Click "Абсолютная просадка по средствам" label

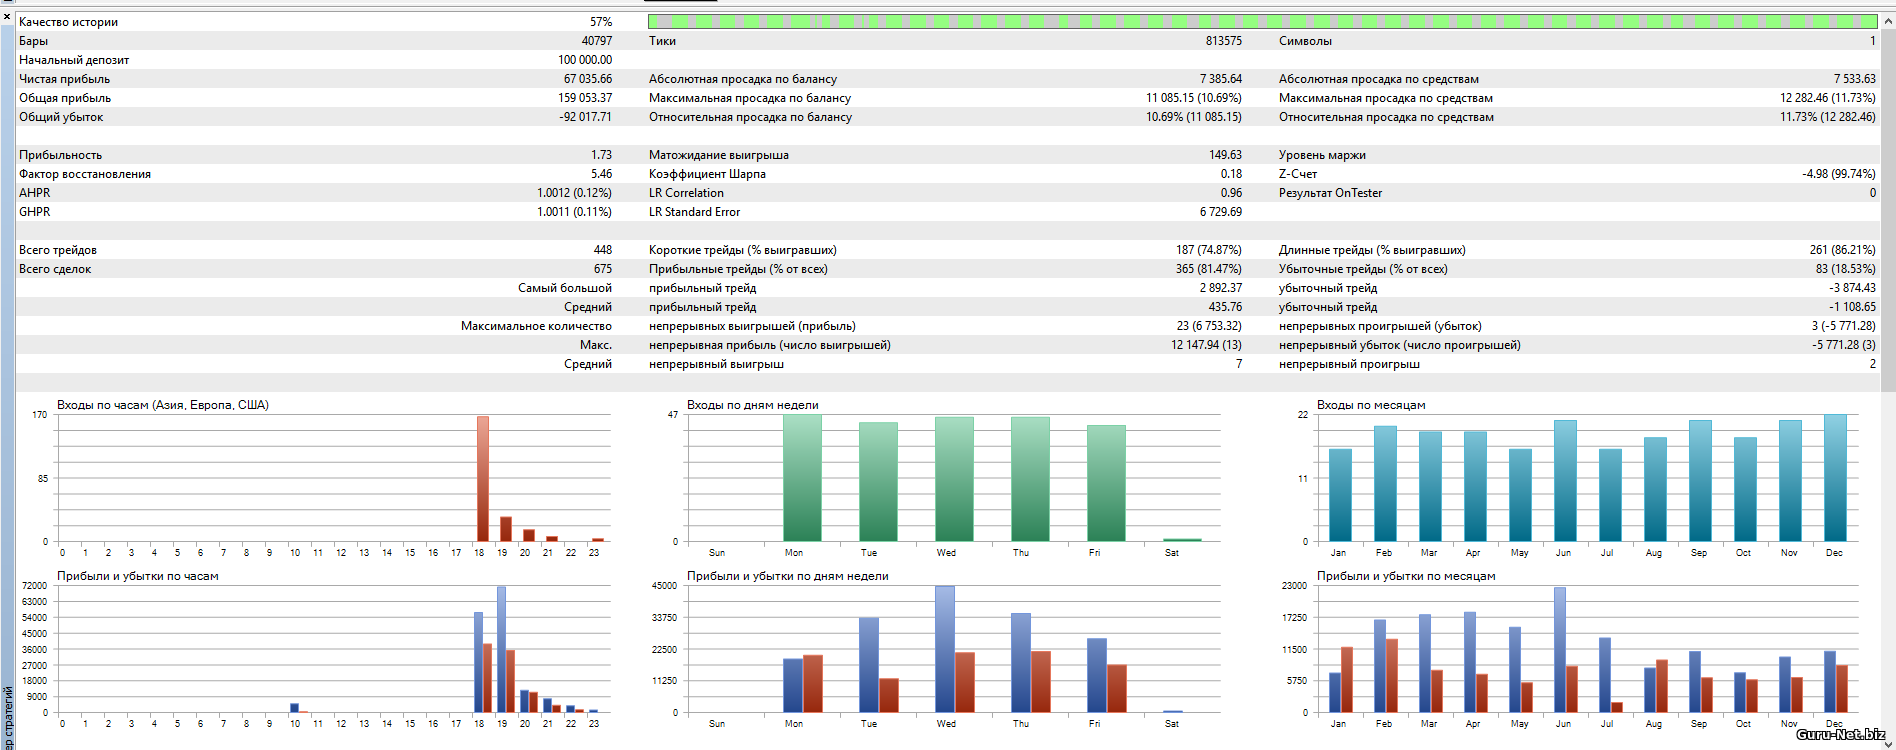point(1379,79)
